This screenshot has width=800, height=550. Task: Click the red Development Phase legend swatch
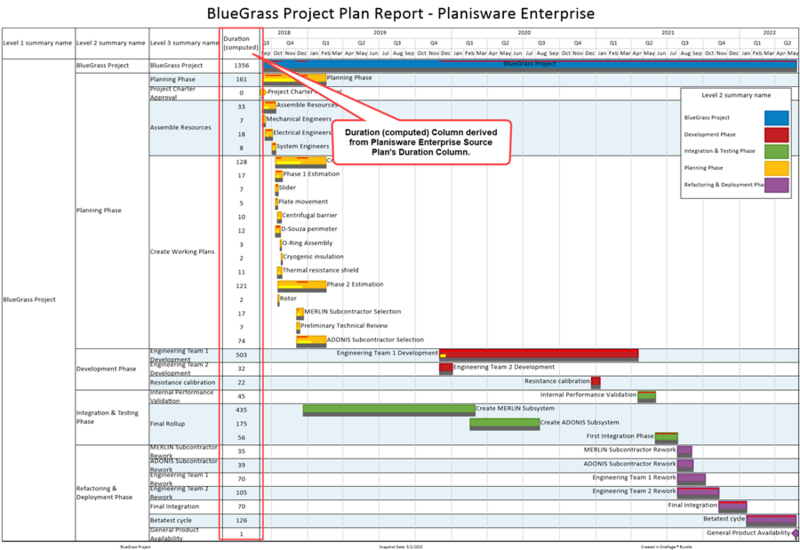pyautogui.click(x=776, y=135)
